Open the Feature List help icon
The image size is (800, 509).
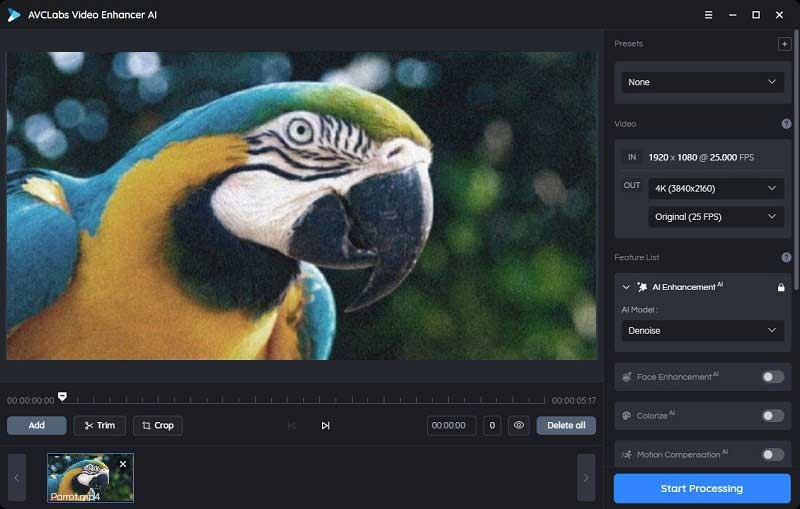point(786,258)
